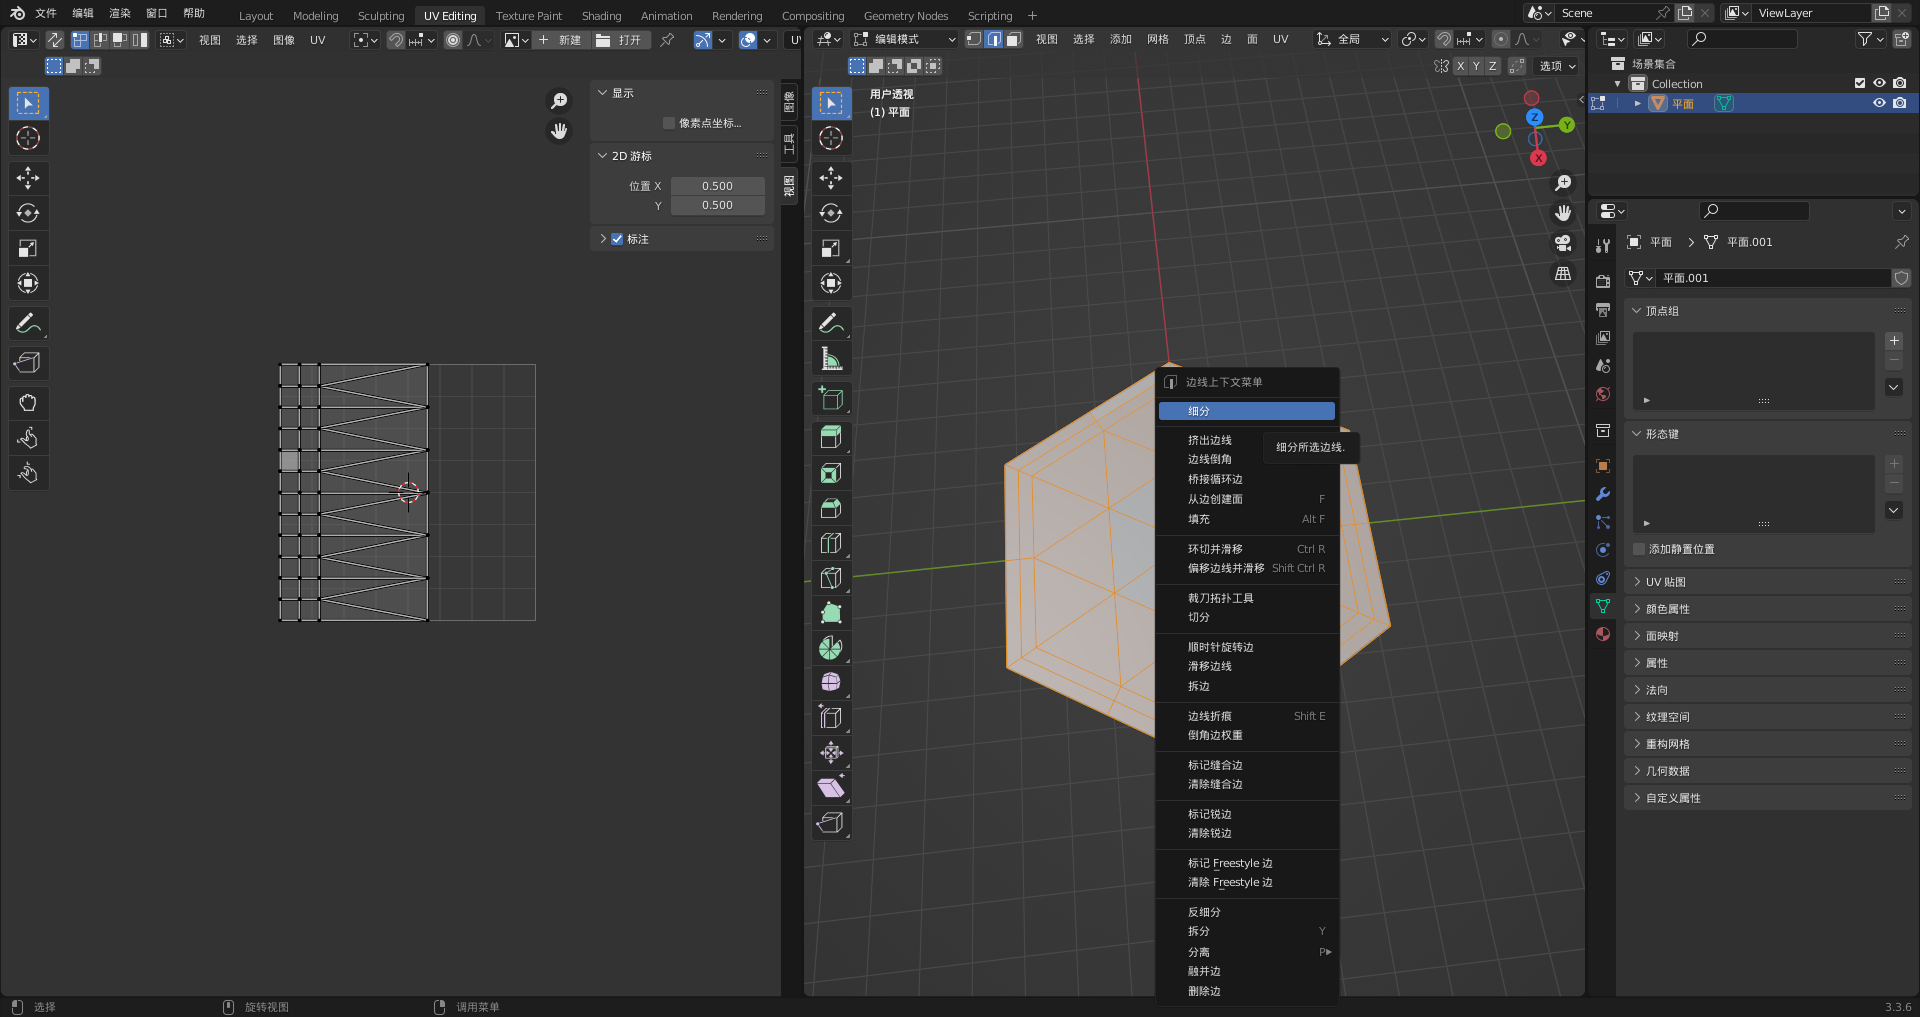Toggle X mirror axis in the 3D viewport header
The width and height of the screenshot is (1920, 1017).
point(1460,66)
